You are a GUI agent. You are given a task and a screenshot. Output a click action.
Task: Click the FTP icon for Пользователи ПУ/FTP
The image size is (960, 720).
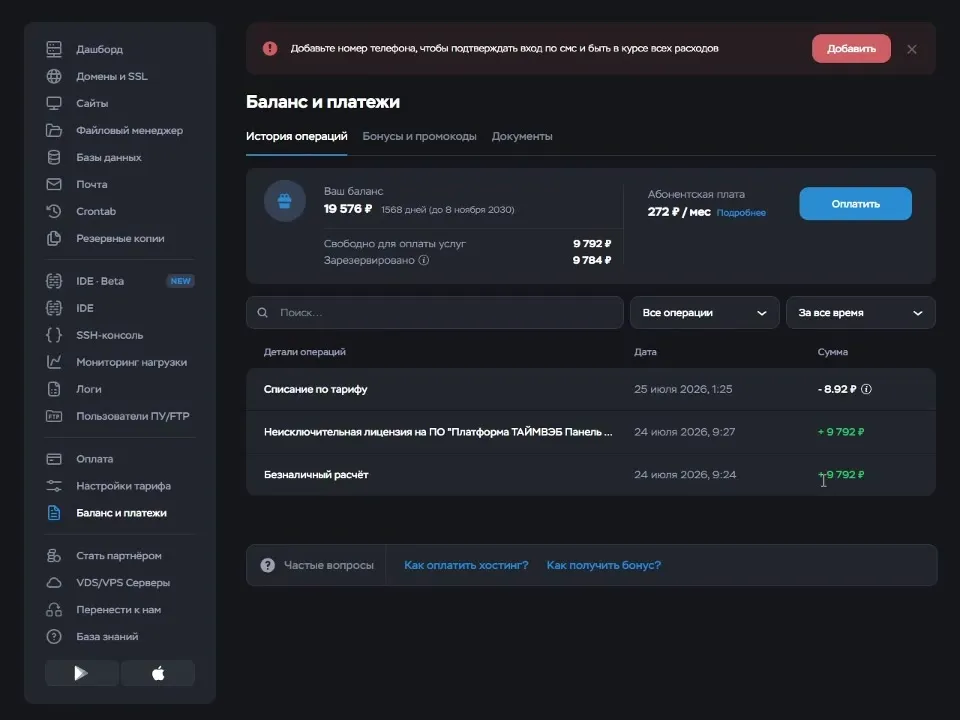pos(54,416)
